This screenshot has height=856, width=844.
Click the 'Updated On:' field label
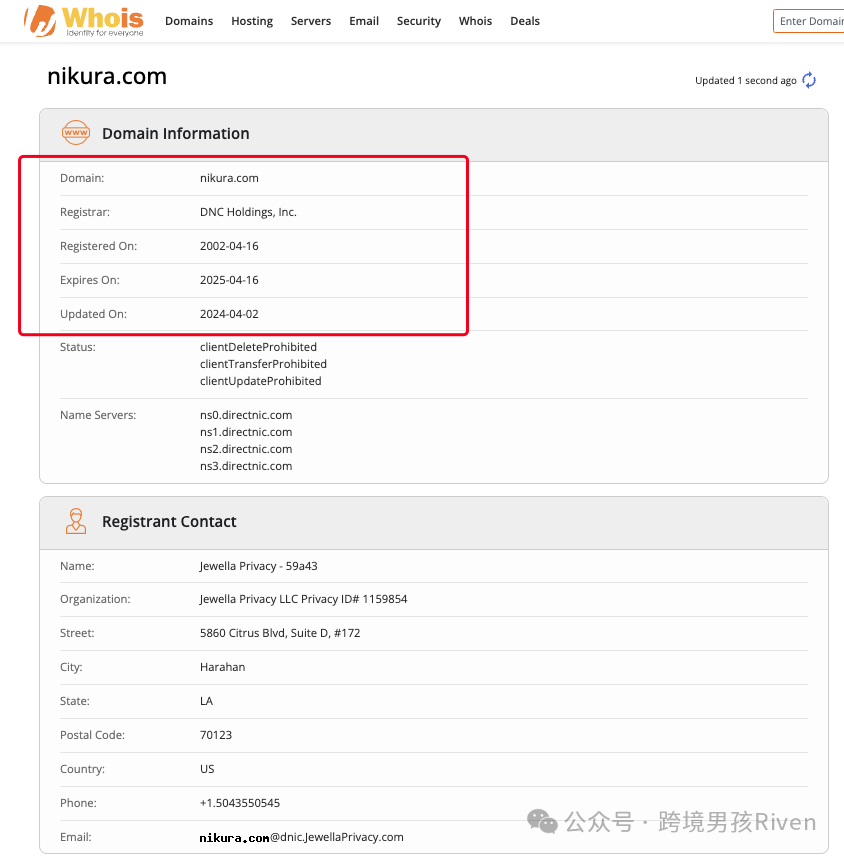pyautogui.click(x=93, y=314)
